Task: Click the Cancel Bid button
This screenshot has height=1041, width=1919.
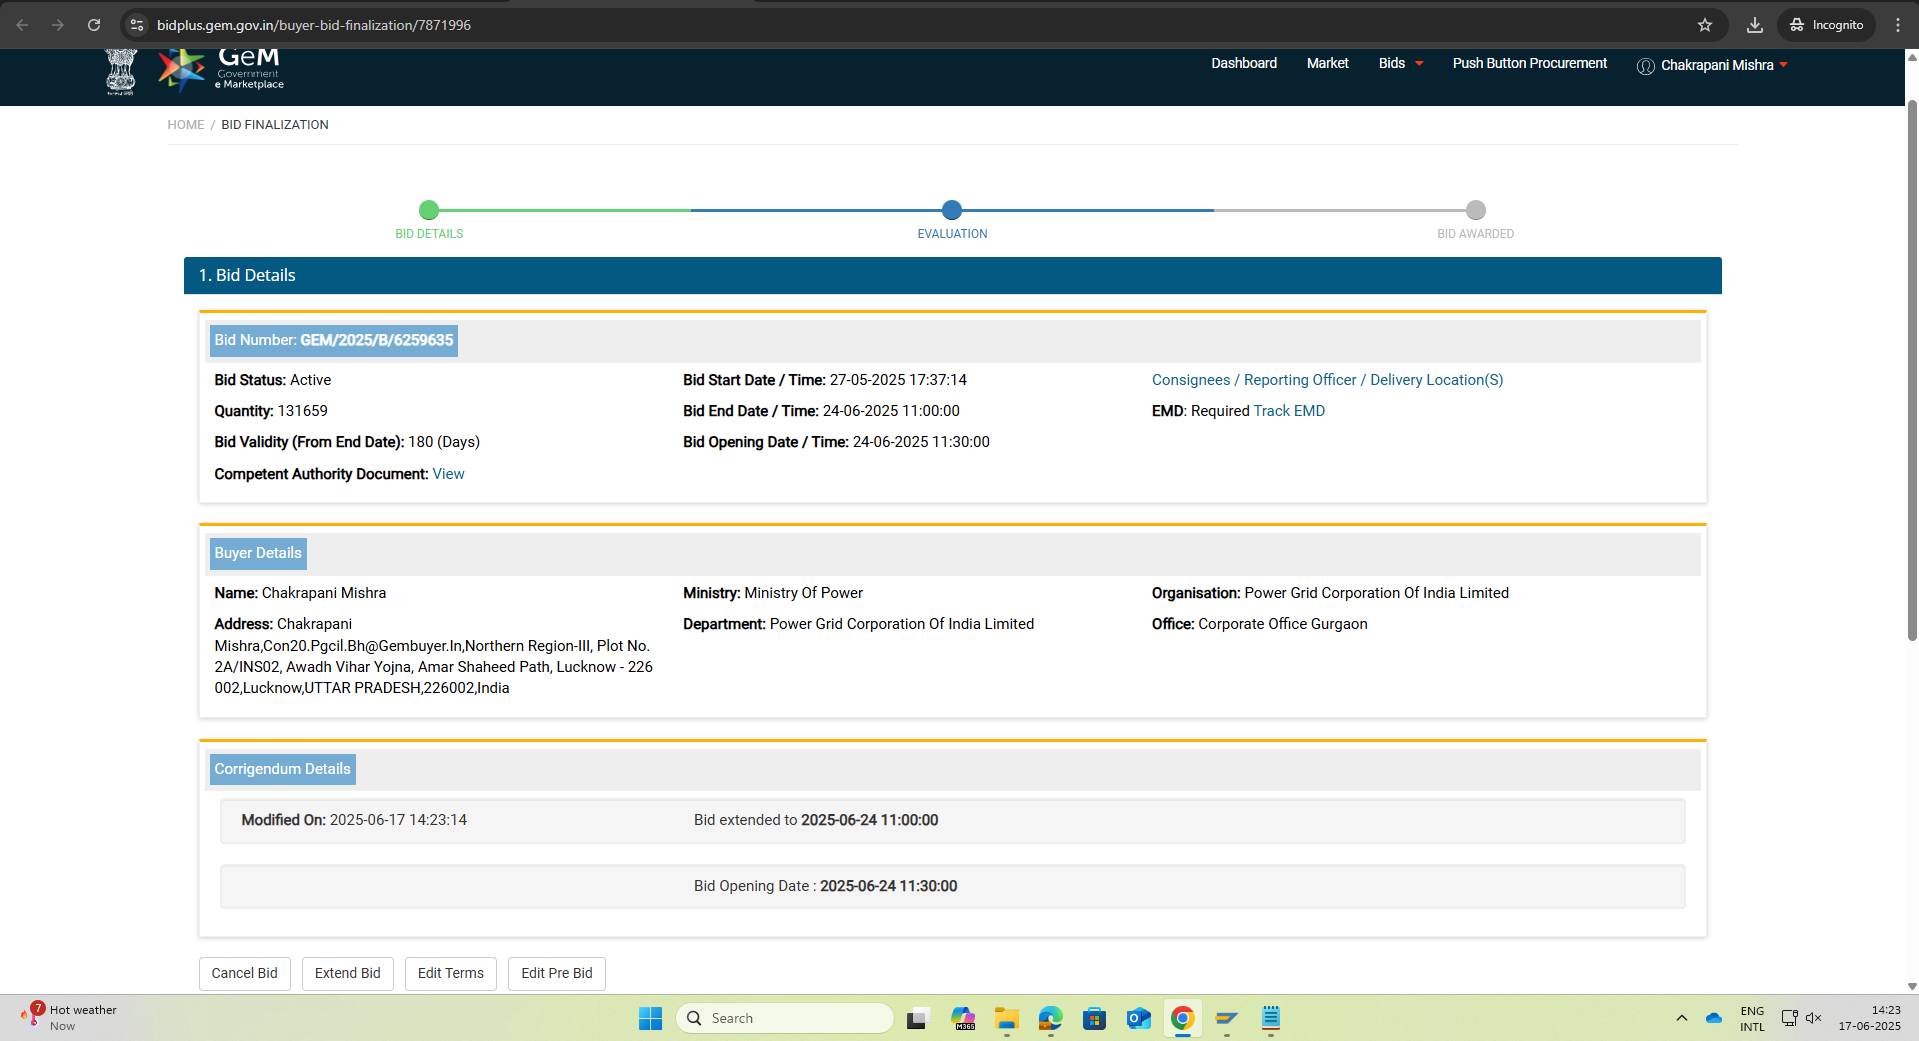Action: (x=245, y=973)
